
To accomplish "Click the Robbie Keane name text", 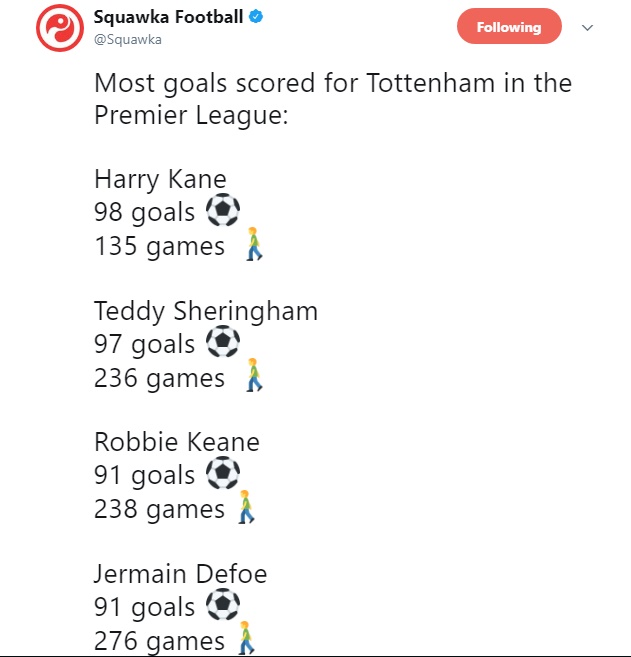I will [x=176, y=442].
